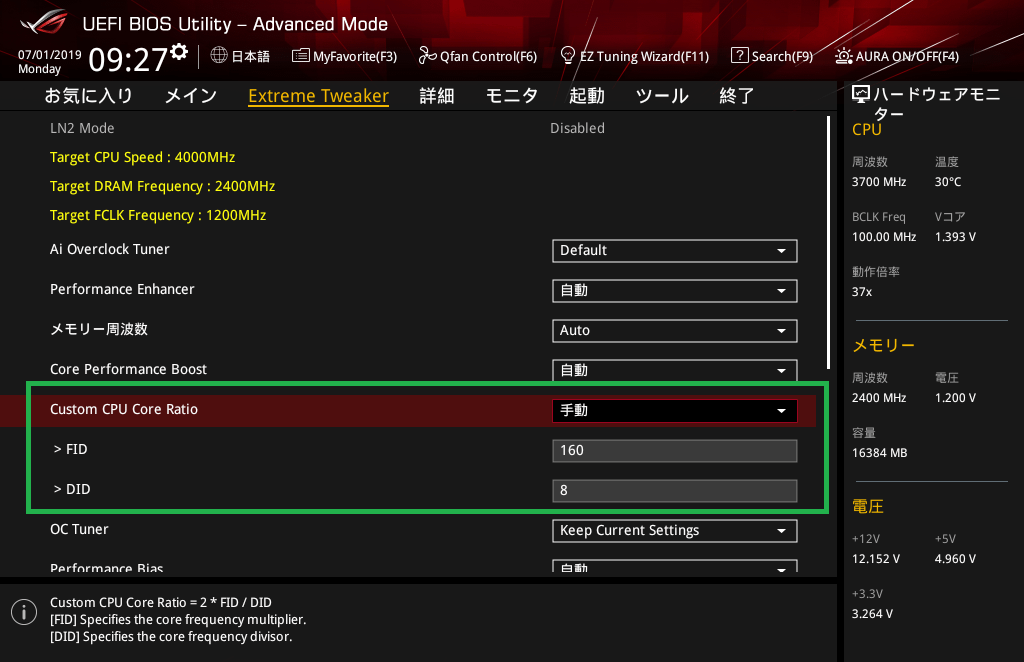Click the memory voltage 1.200 V value

[955, 398]
